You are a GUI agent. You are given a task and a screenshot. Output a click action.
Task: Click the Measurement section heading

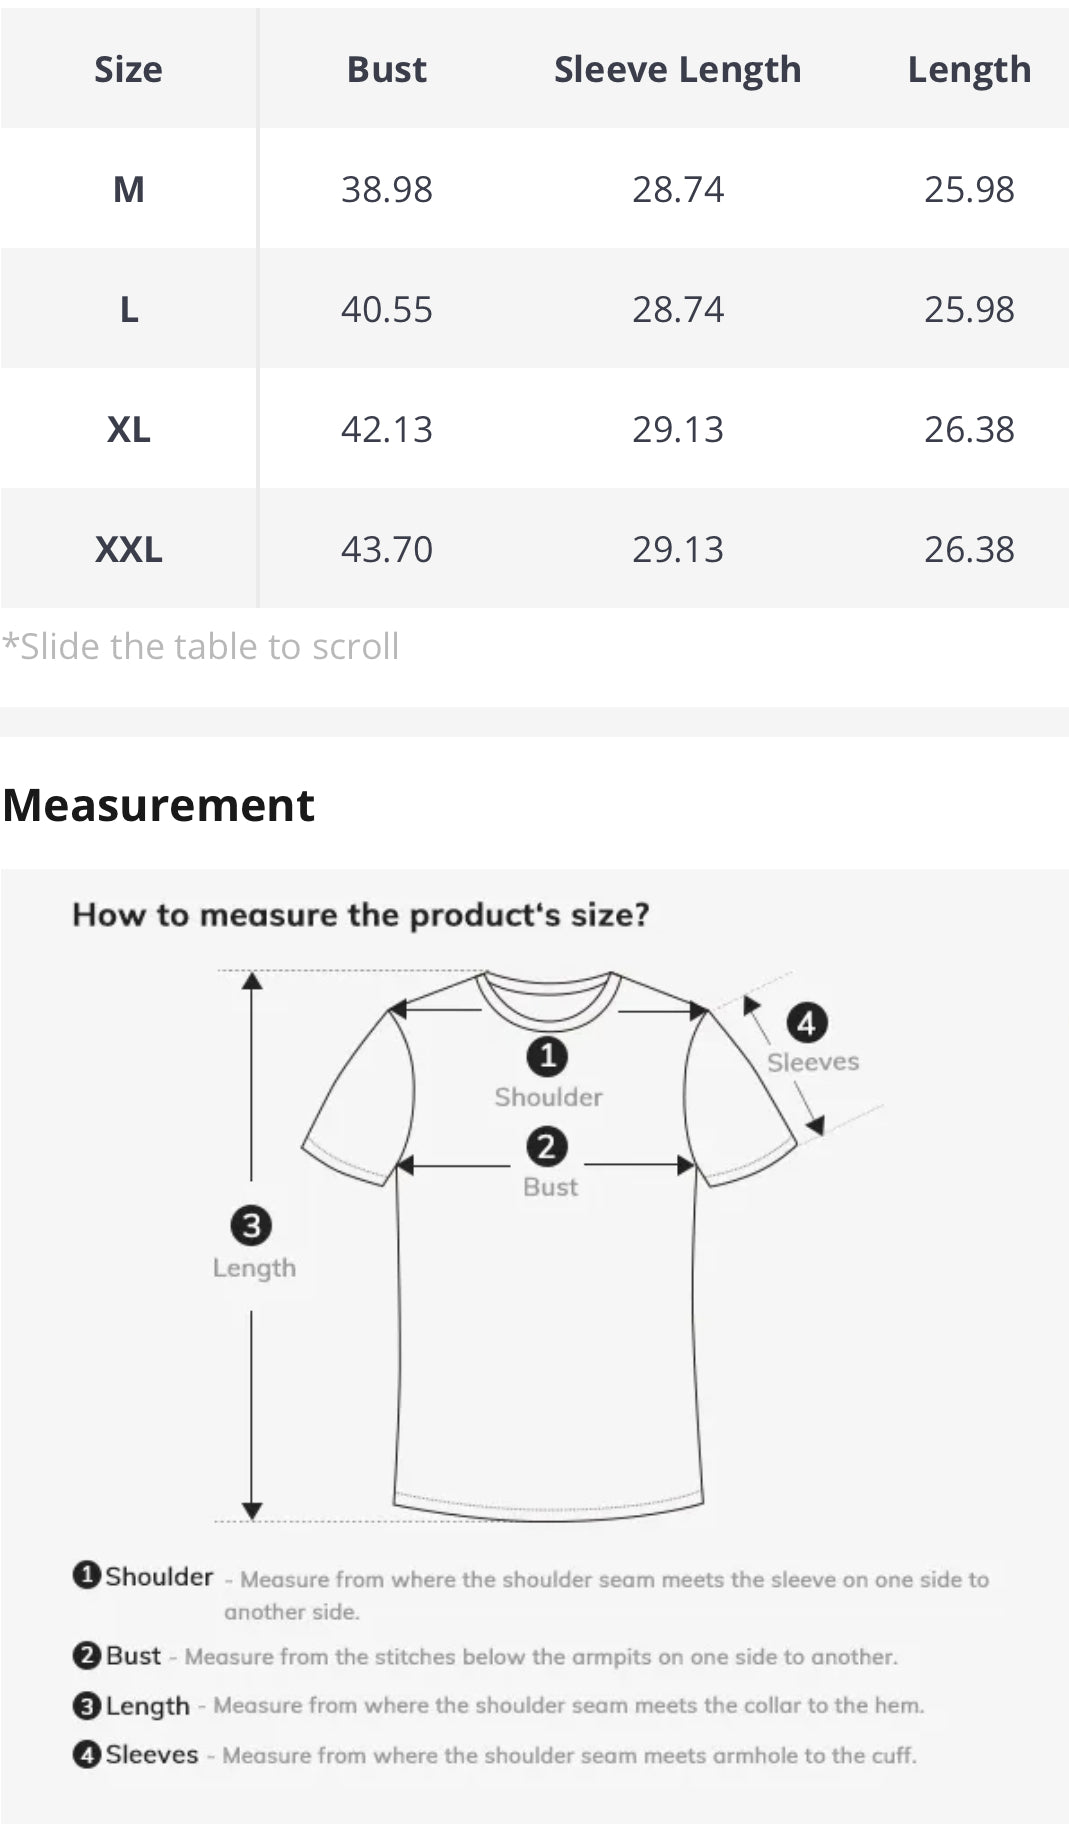(159, 805)
